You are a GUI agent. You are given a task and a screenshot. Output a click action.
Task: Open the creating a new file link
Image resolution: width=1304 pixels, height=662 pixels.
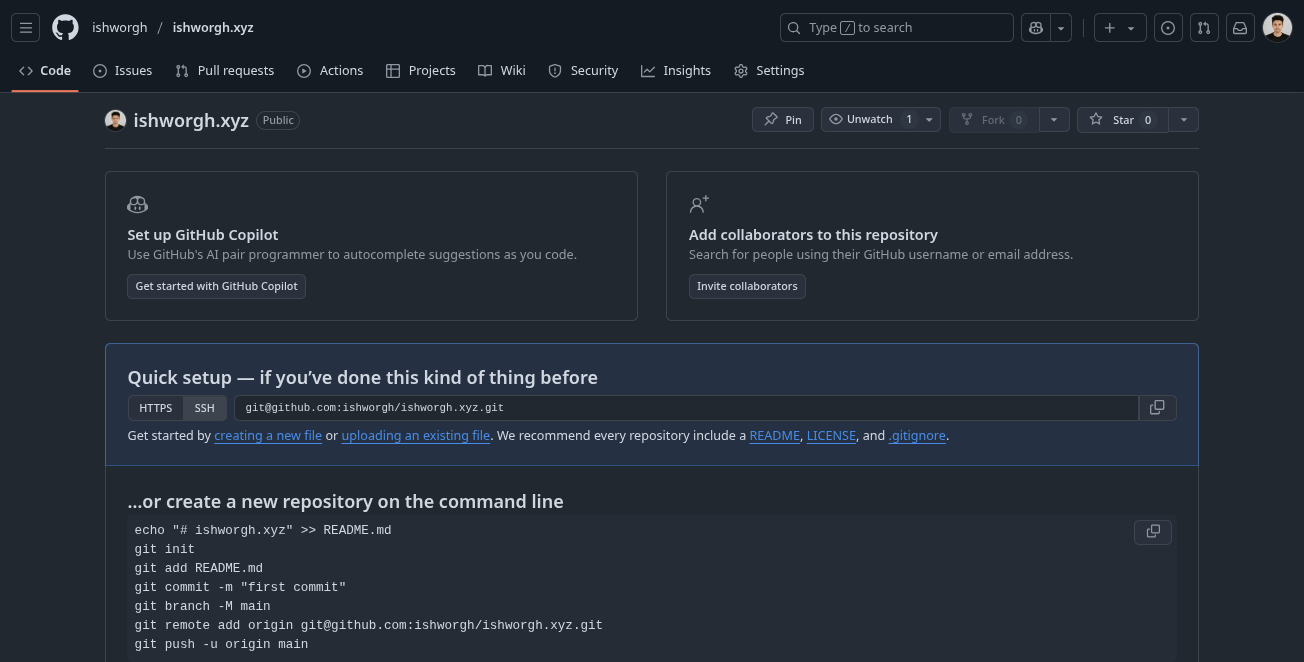pos(268,435)
